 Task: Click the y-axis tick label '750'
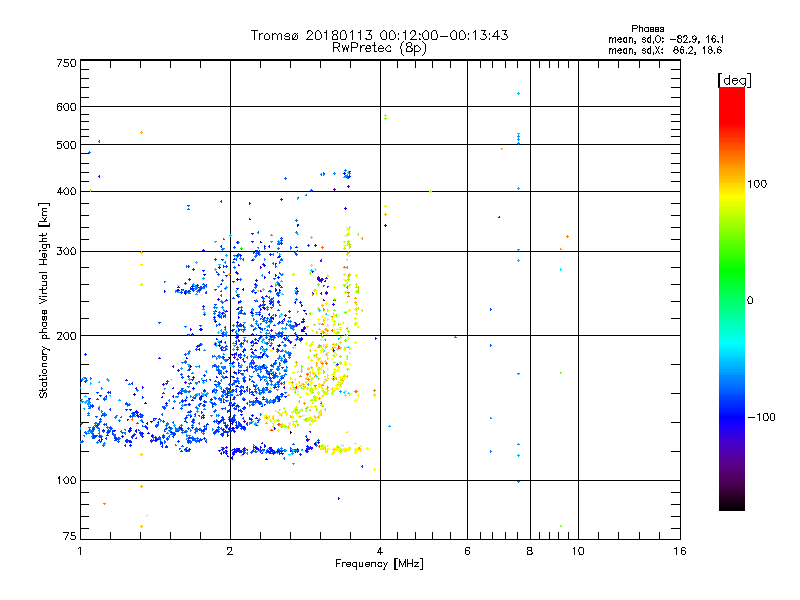(67, 63)
